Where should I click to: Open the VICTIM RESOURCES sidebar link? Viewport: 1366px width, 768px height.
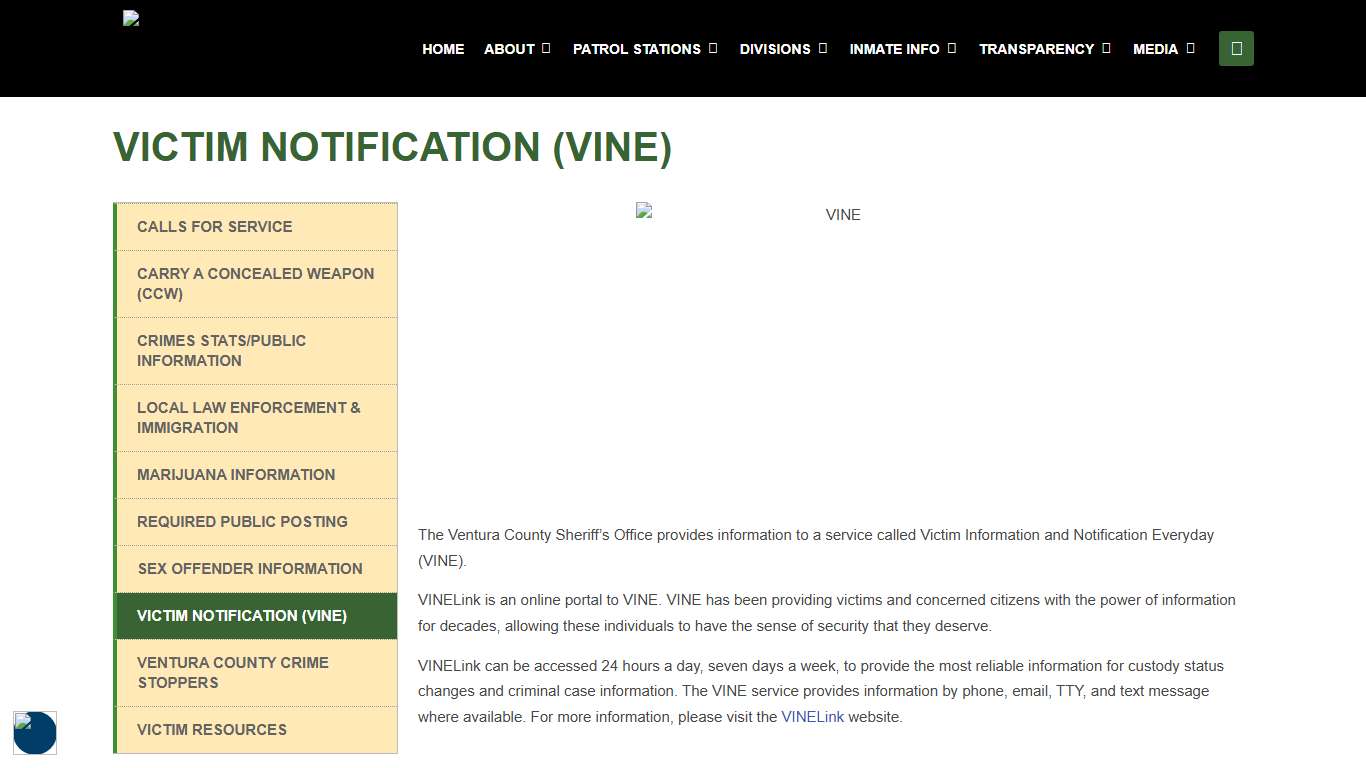[211, 730]
